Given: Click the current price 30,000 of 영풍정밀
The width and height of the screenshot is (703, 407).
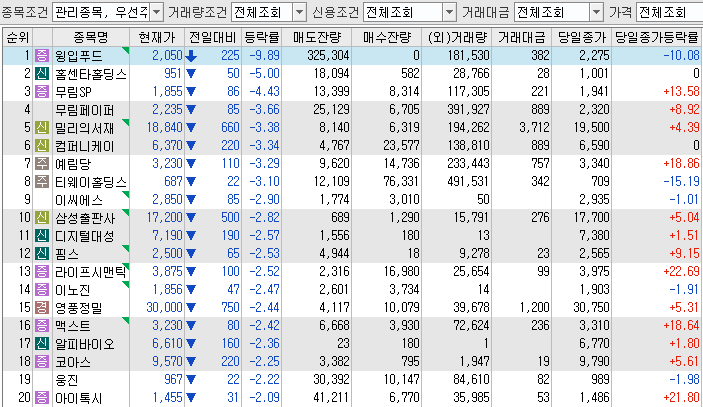Looking at the screenshot, I should point(165,307).
